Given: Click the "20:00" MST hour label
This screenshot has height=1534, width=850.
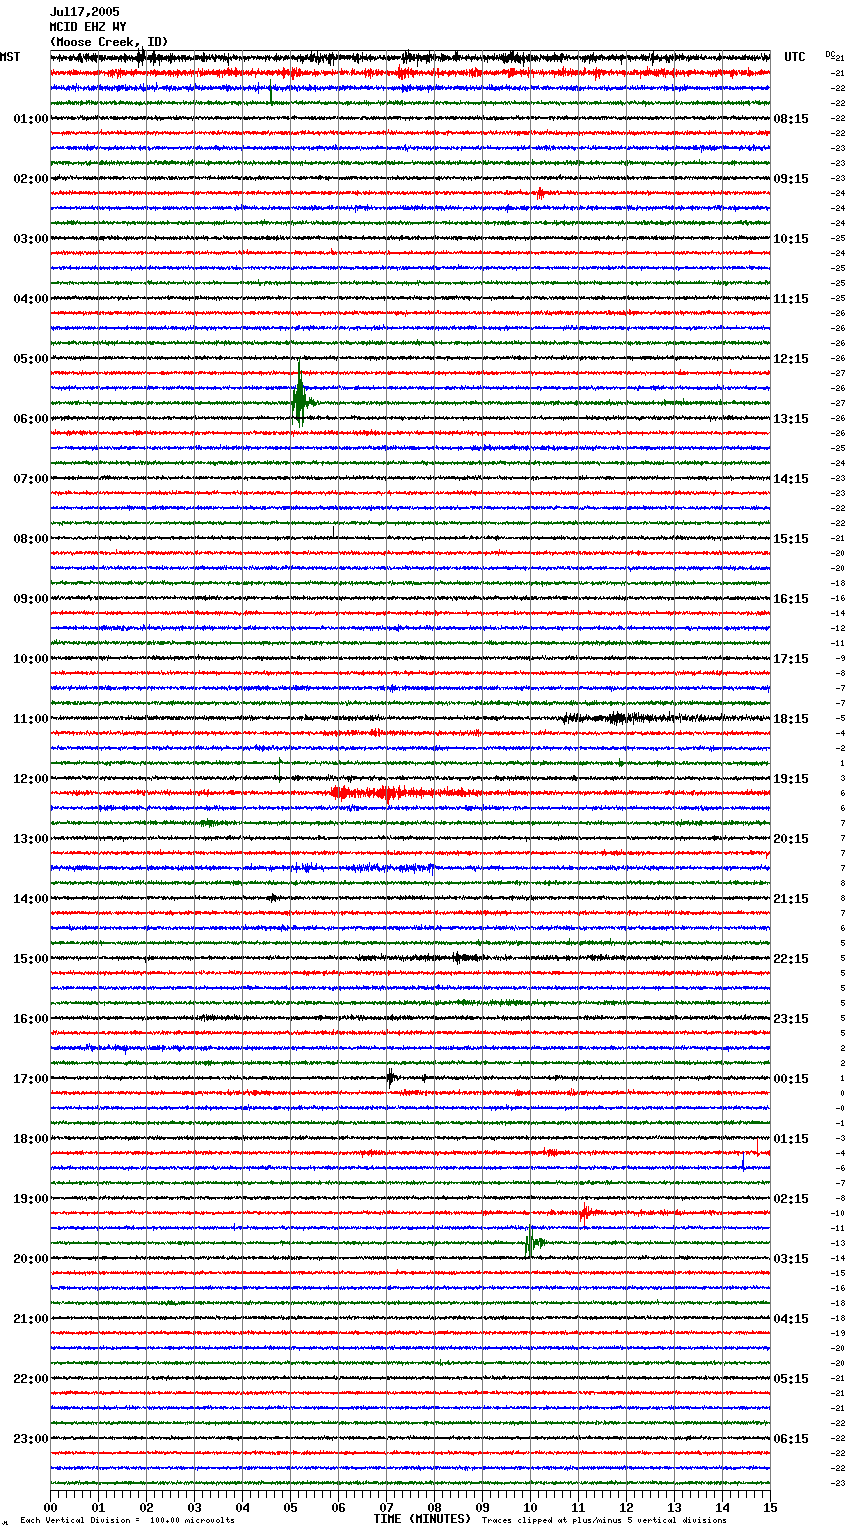Looking at the screenshot, I should (31, 1259).
